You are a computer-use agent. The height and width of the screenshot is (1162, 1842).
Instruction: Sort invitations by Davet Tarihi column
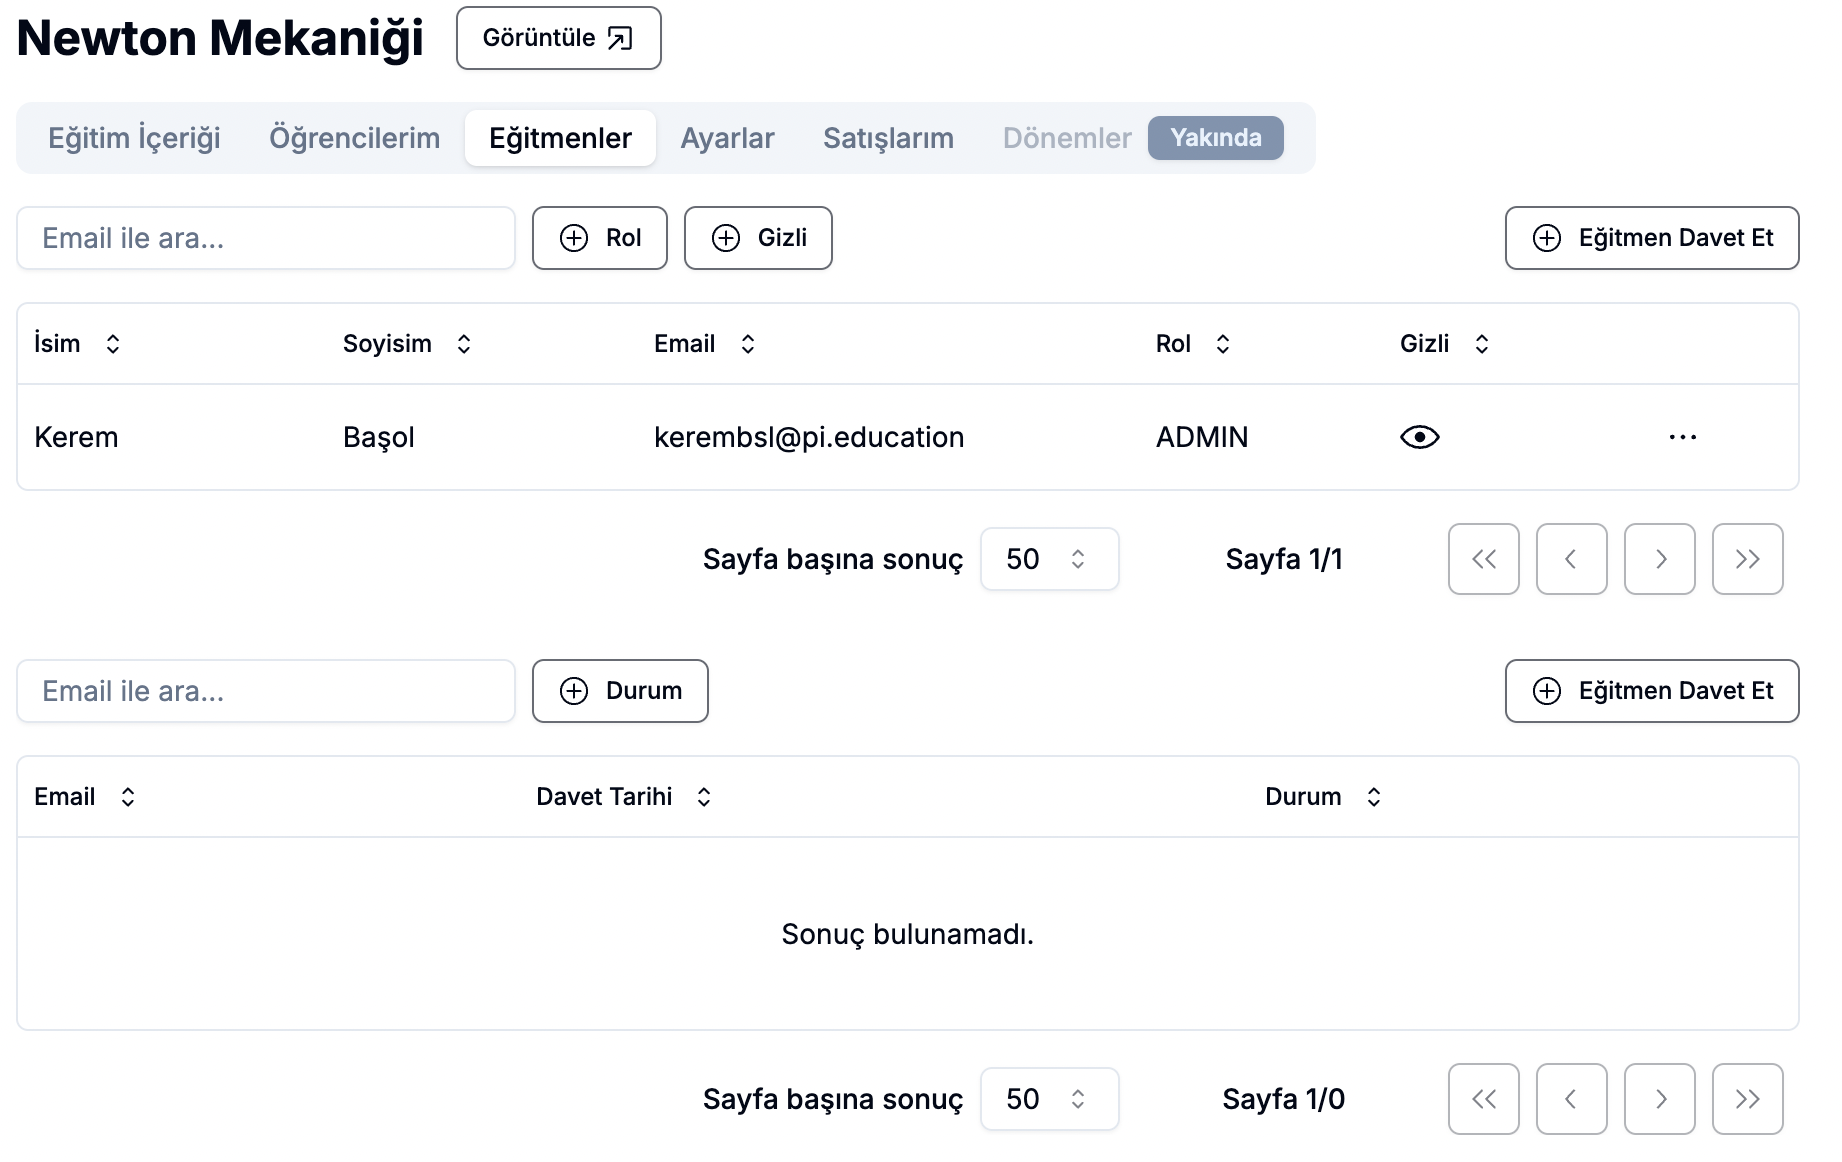tap(623, 797)
